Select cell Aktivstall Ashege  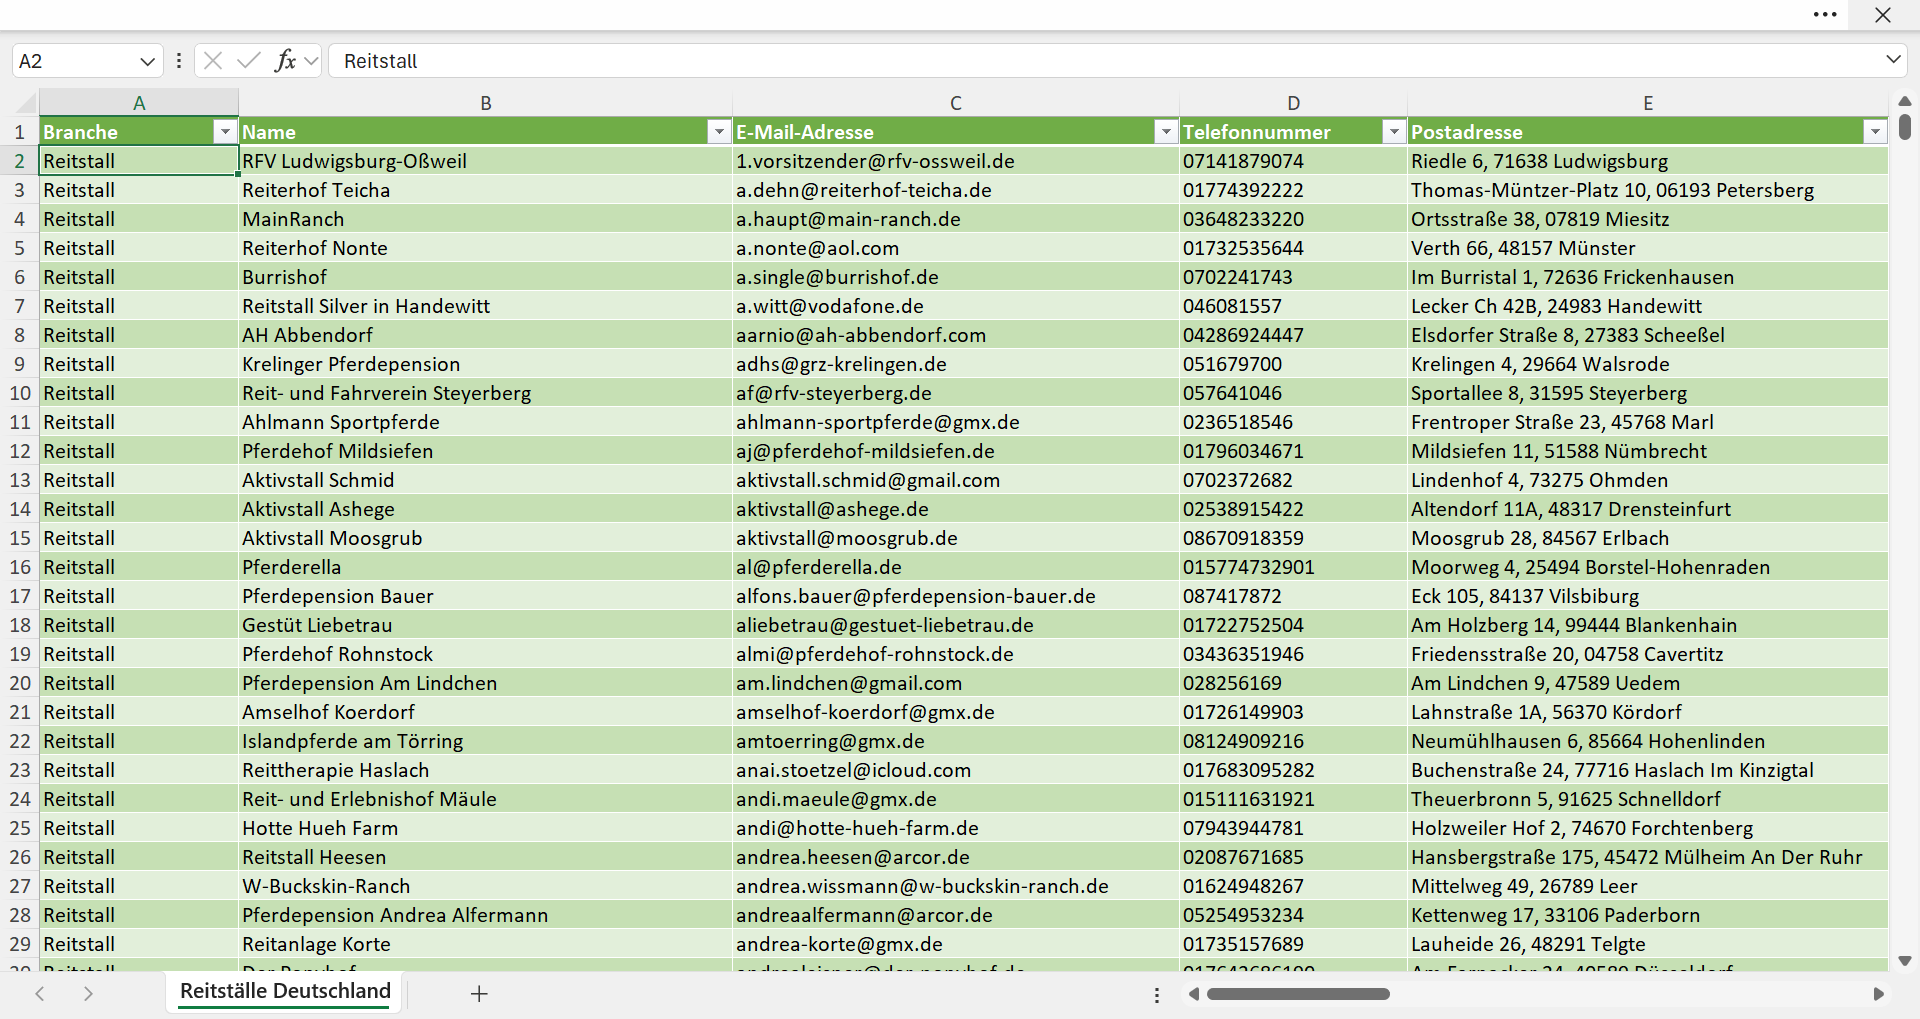(x=486, y=509)
